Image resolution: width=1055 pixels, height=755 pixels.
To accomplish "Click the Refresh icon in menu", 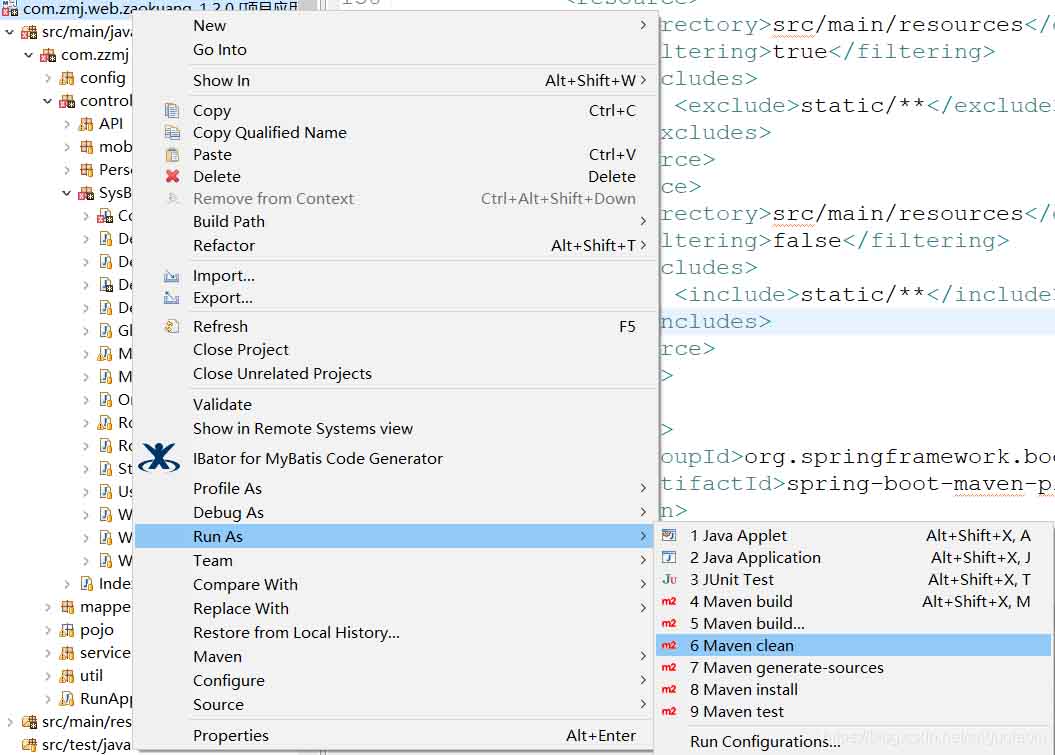I will pos(172,327).
